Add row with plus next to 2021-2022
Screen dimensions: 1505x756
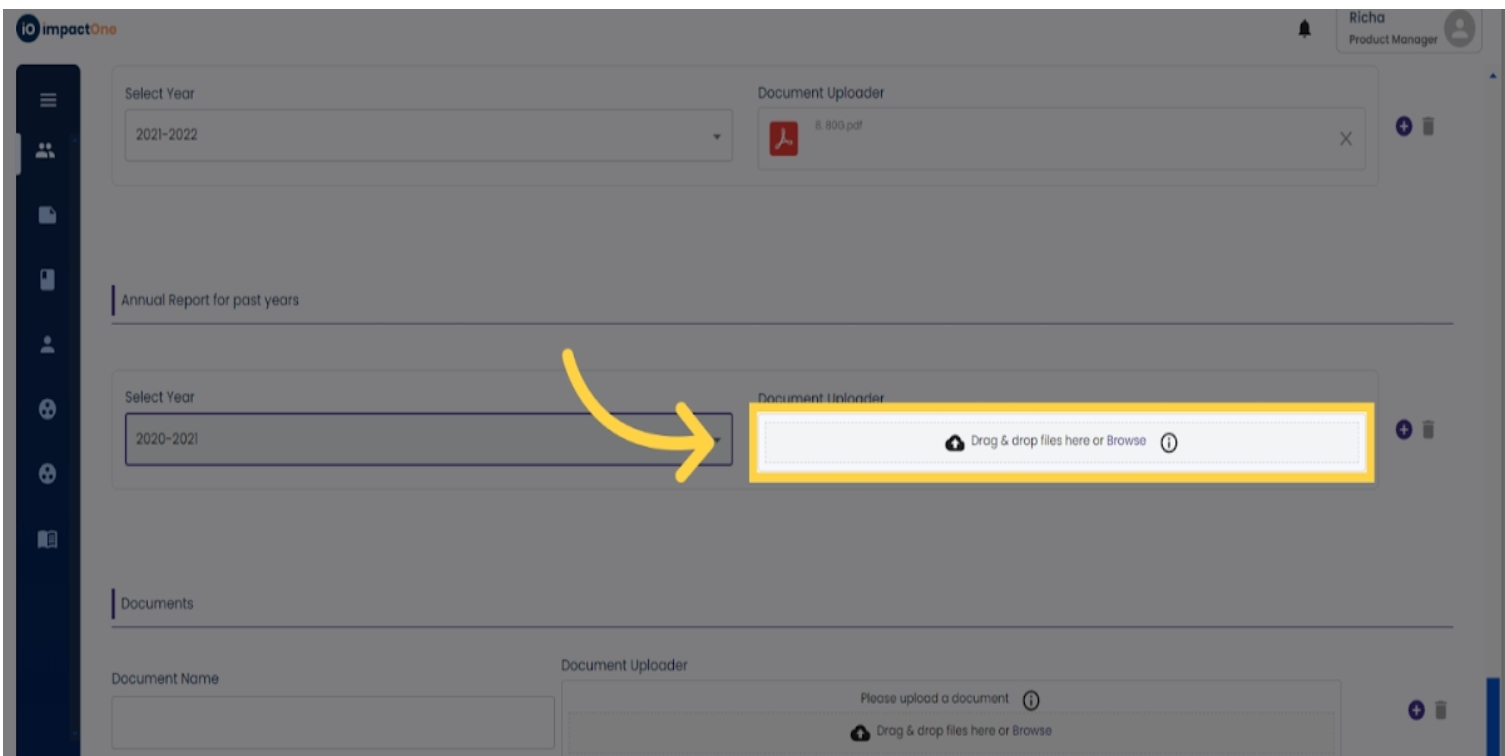pyautogui.click(x=1403, y=126)
